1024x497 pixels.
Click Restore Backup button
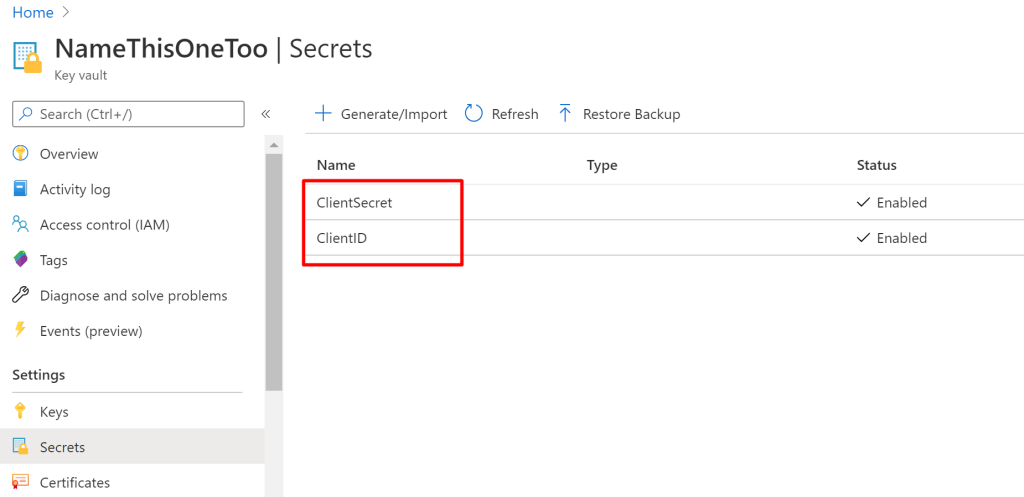point(619,114)
